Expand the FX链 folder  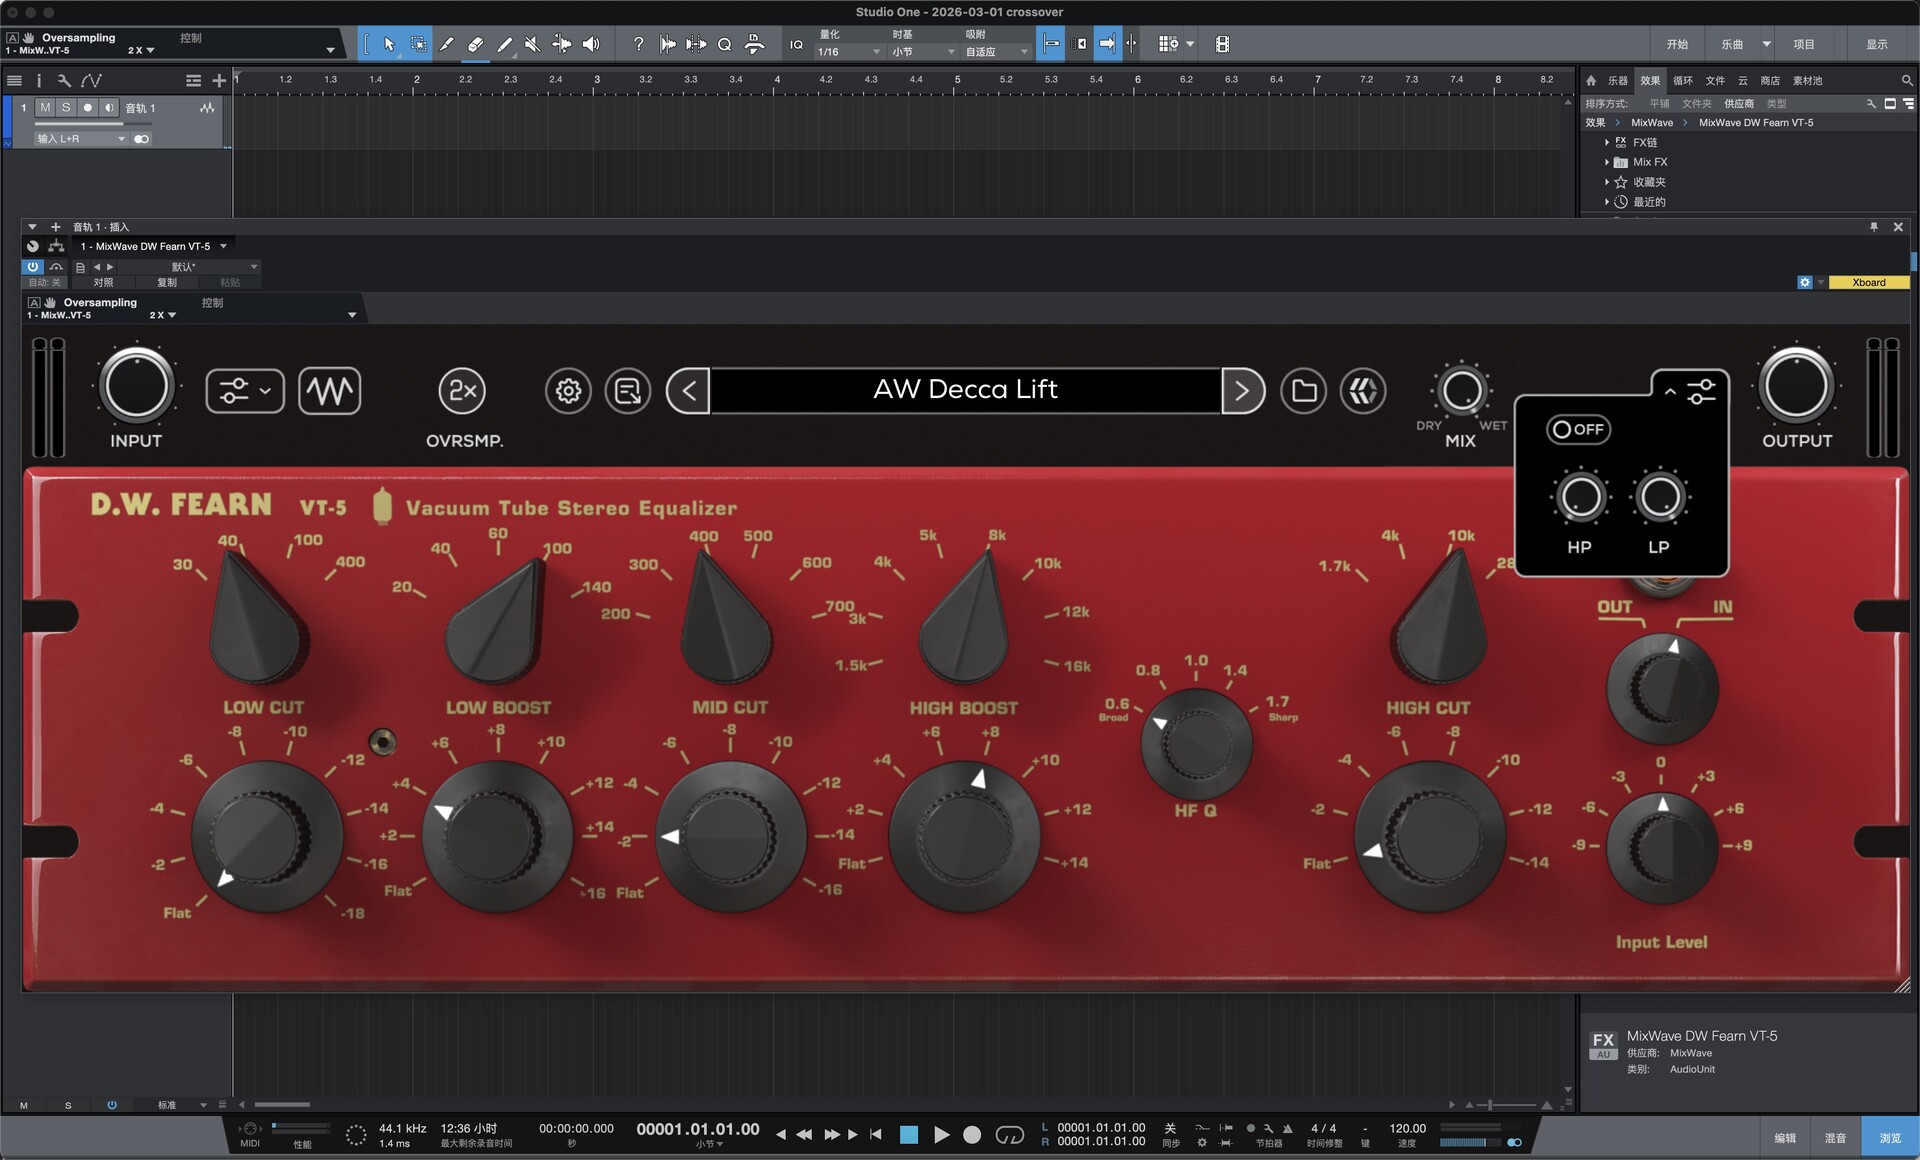1607,143
